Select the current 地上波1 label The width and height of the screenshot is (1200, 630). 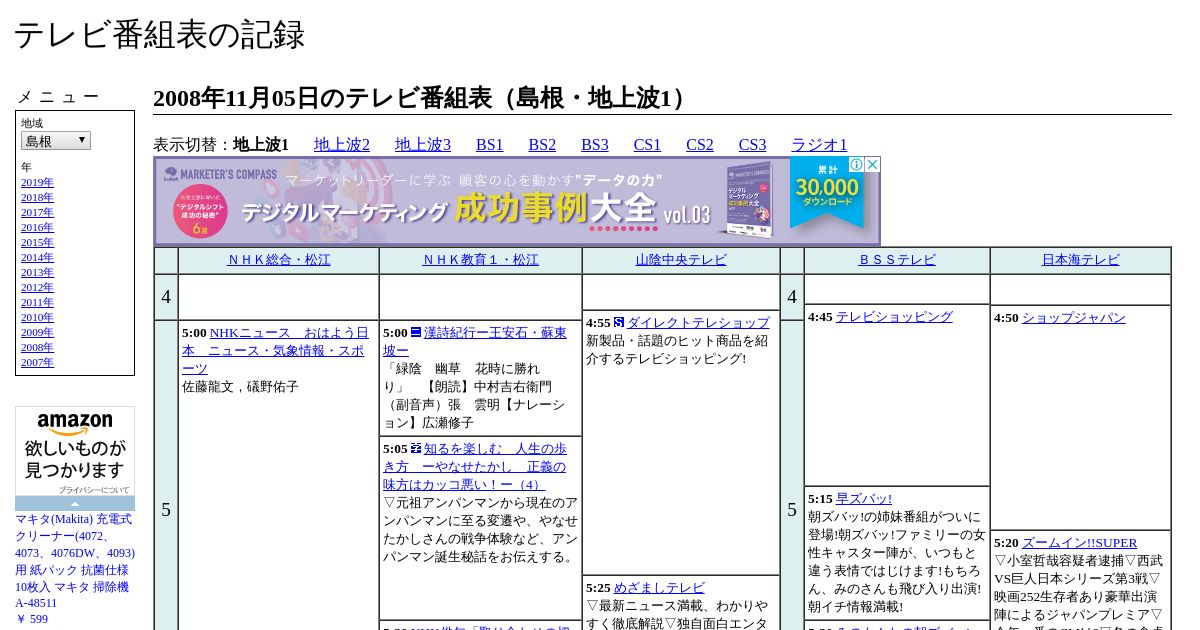pos(261,144)
